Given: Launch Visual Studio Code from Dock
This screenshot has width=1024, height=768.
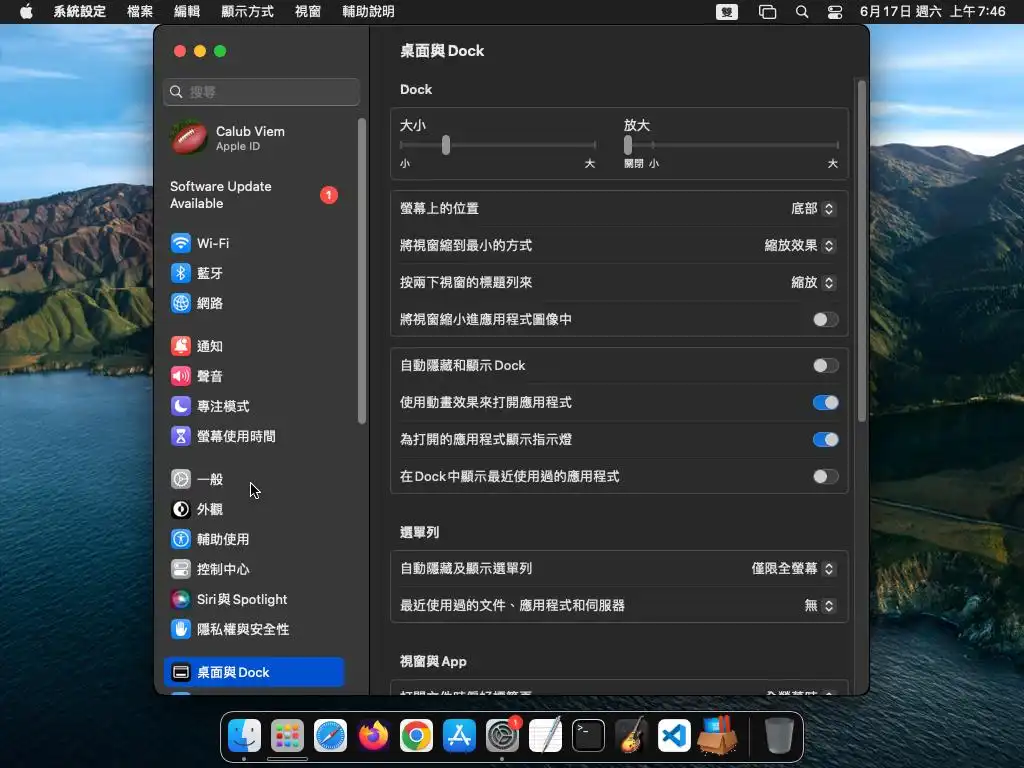Looking at the screenshot, I should point(674,736).
